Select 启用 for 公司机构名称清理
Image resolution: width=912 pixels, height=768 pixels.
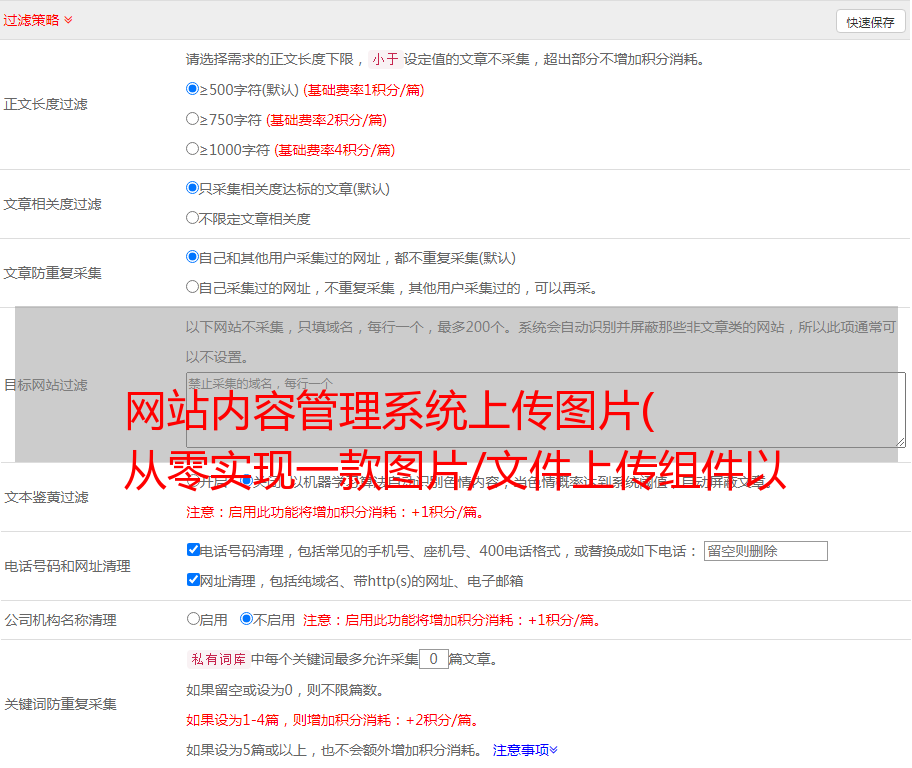click(x=193, y=618)
